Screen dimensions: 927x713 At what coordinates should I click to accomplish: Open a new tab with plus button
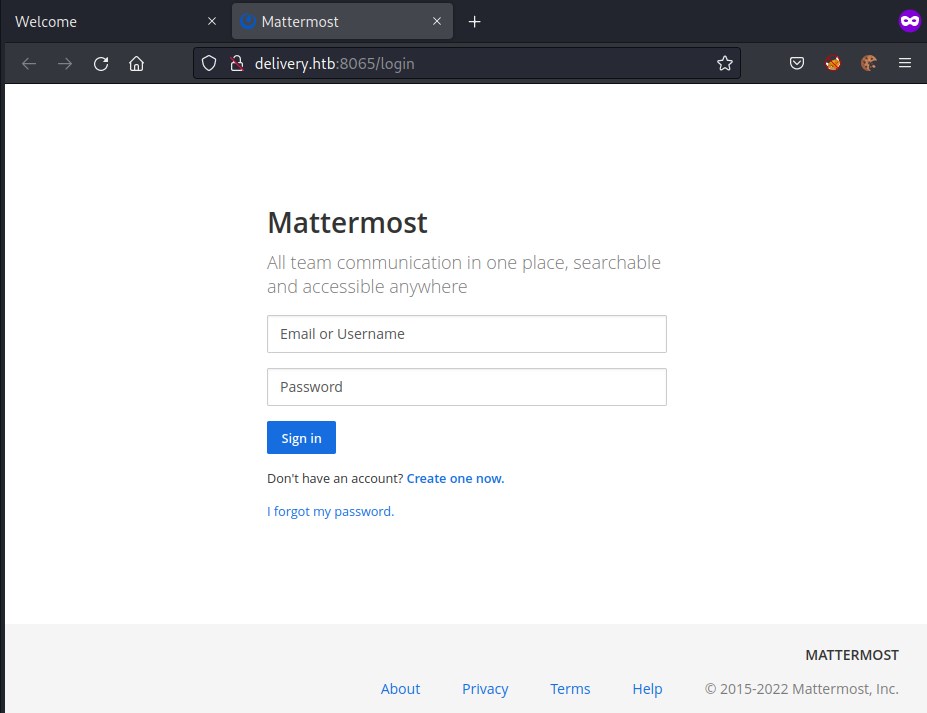coord(475,22)
